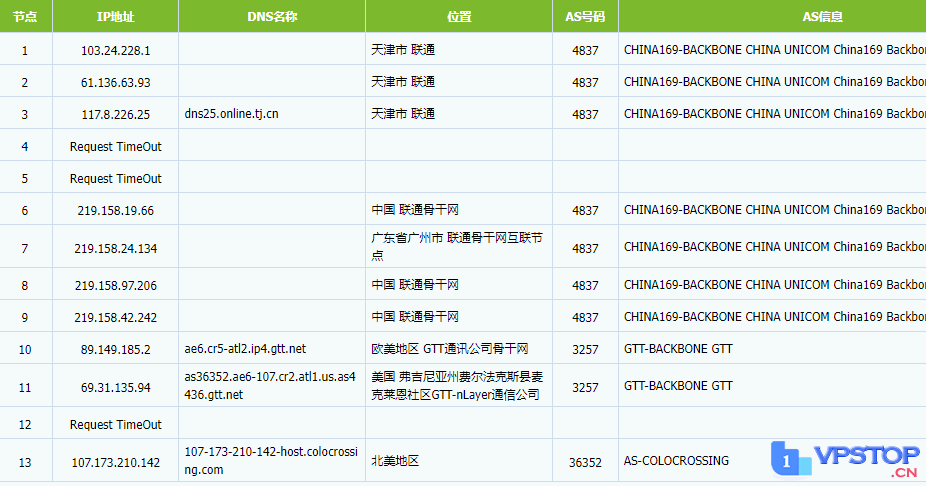Select IP address 219.158.24.134

tap(115, 249)
